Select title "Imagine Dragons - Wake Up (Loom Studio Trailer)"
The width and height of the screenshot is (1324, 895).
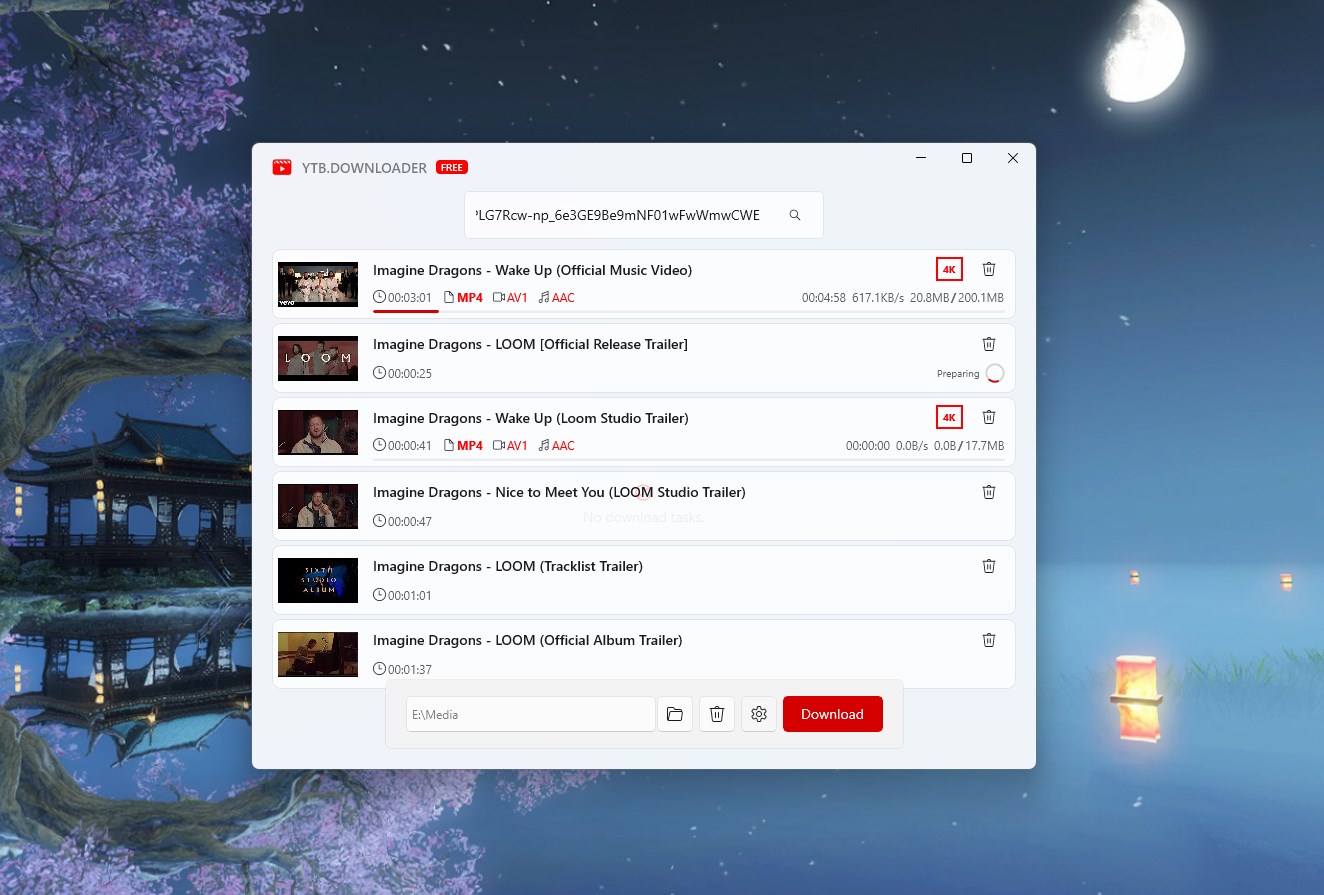[531, 418]
